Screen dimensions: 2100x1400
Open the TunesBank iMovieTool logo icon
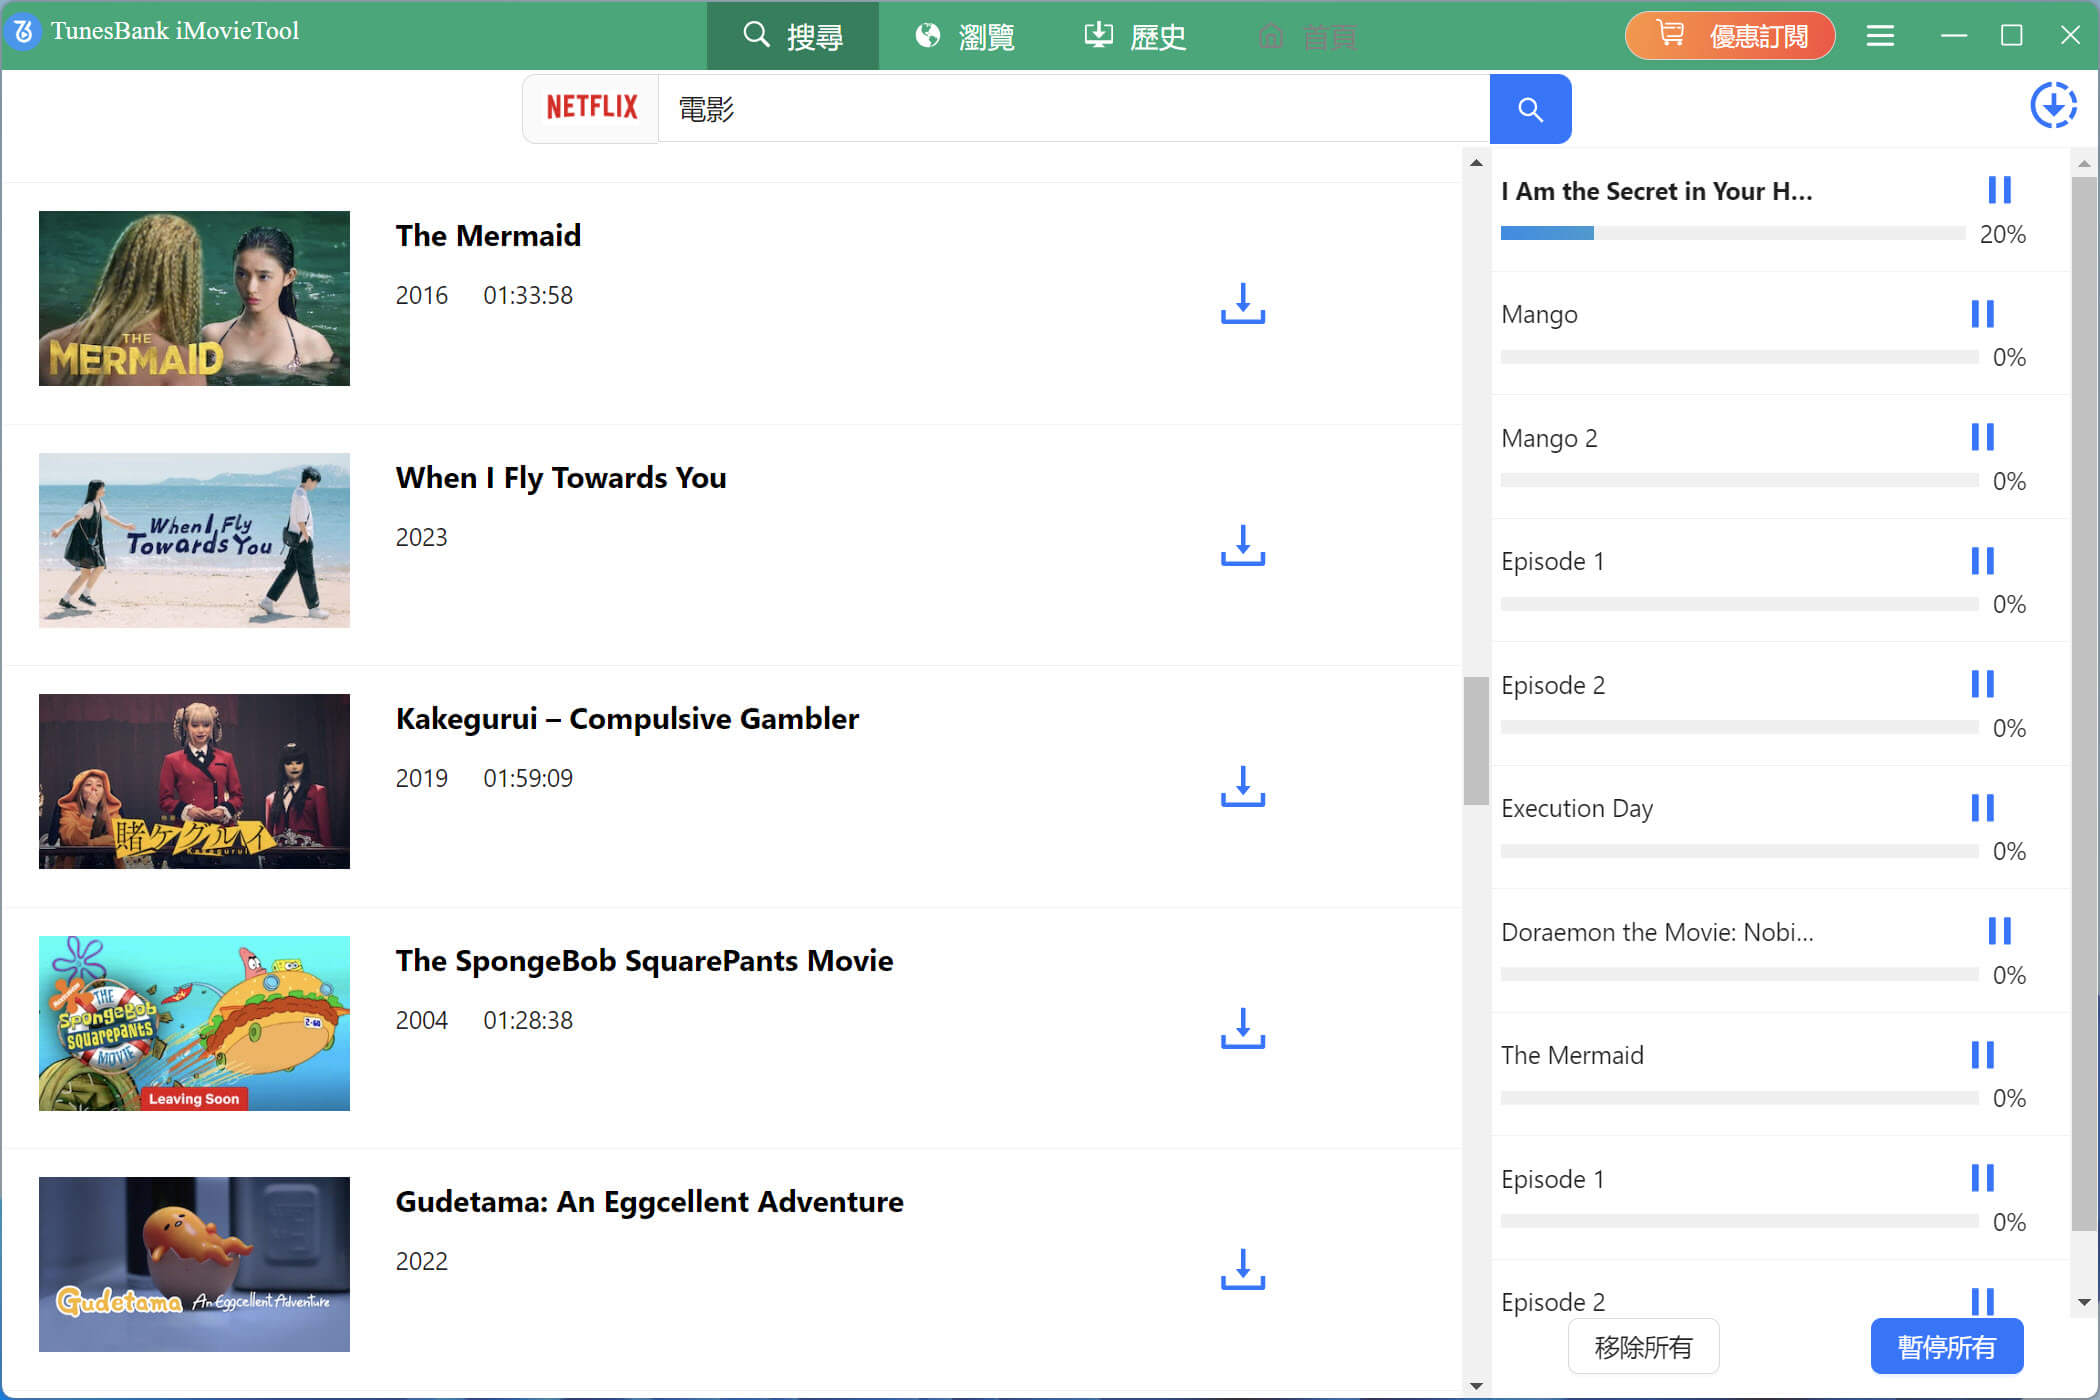21,32
